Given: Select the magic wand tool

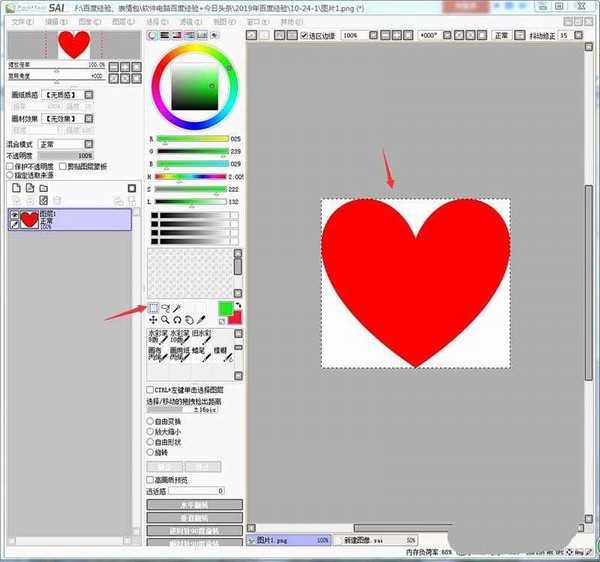Looking at the screenshot, I should point(178,308).
